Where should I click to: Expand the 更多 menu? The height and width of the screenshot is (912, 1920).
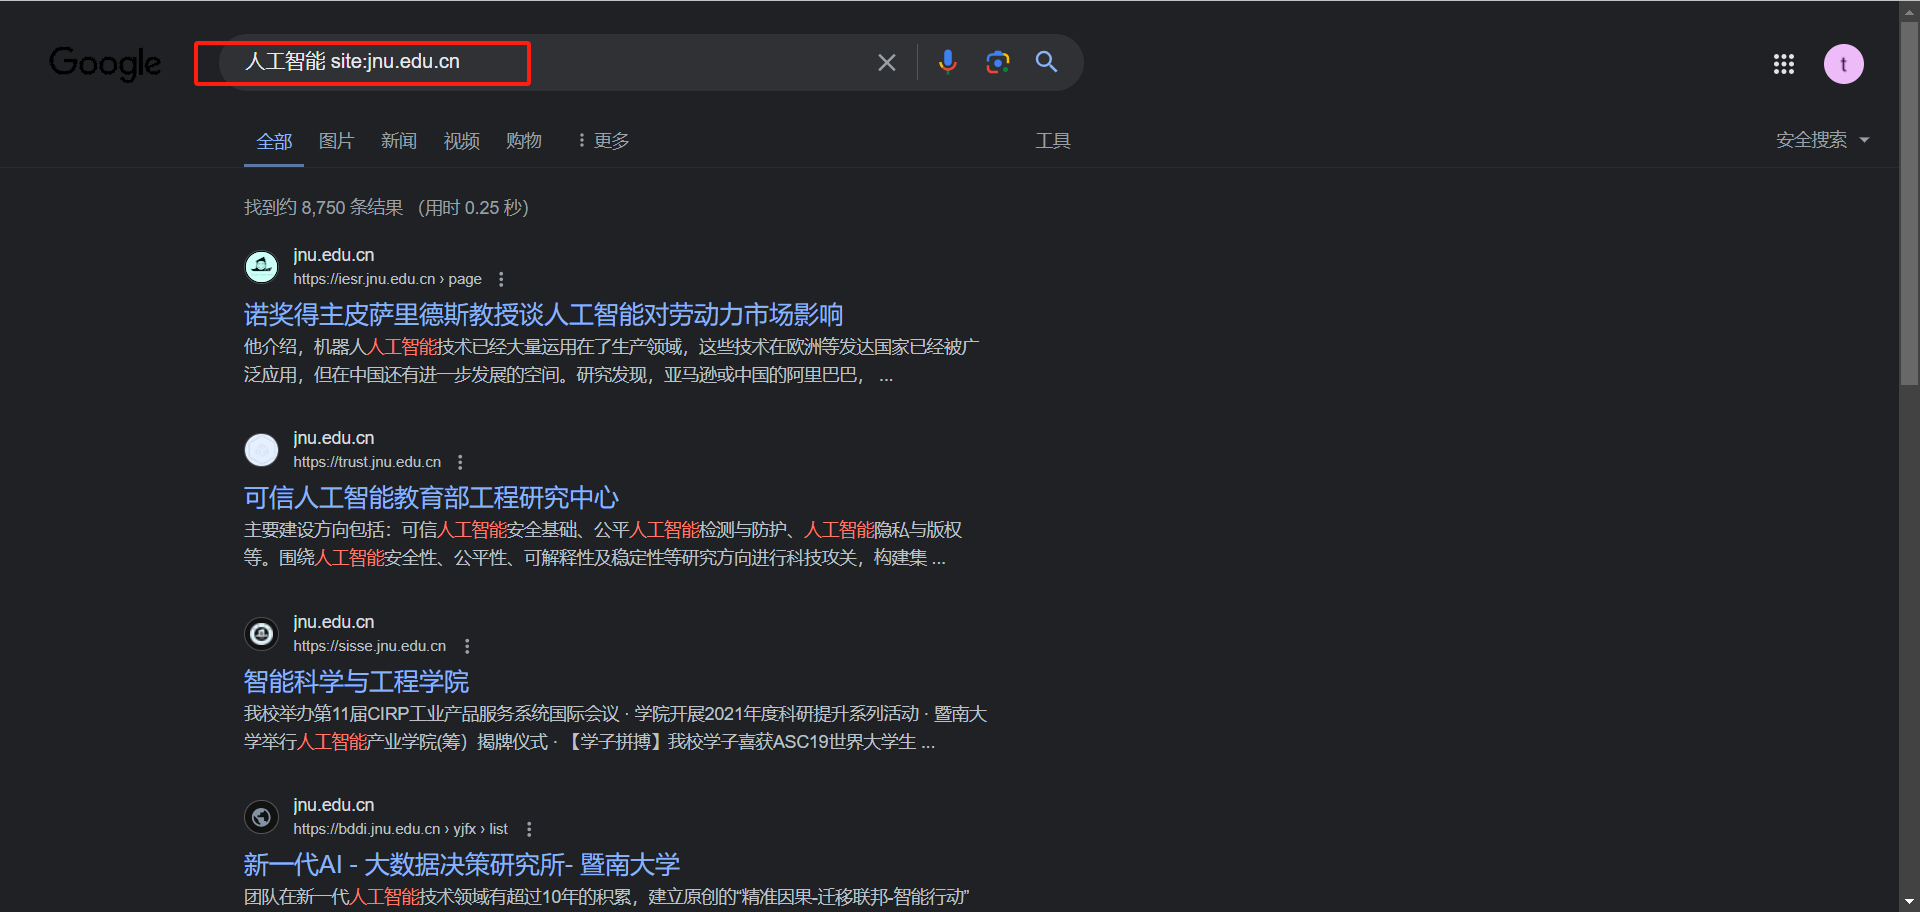[603, 141]
